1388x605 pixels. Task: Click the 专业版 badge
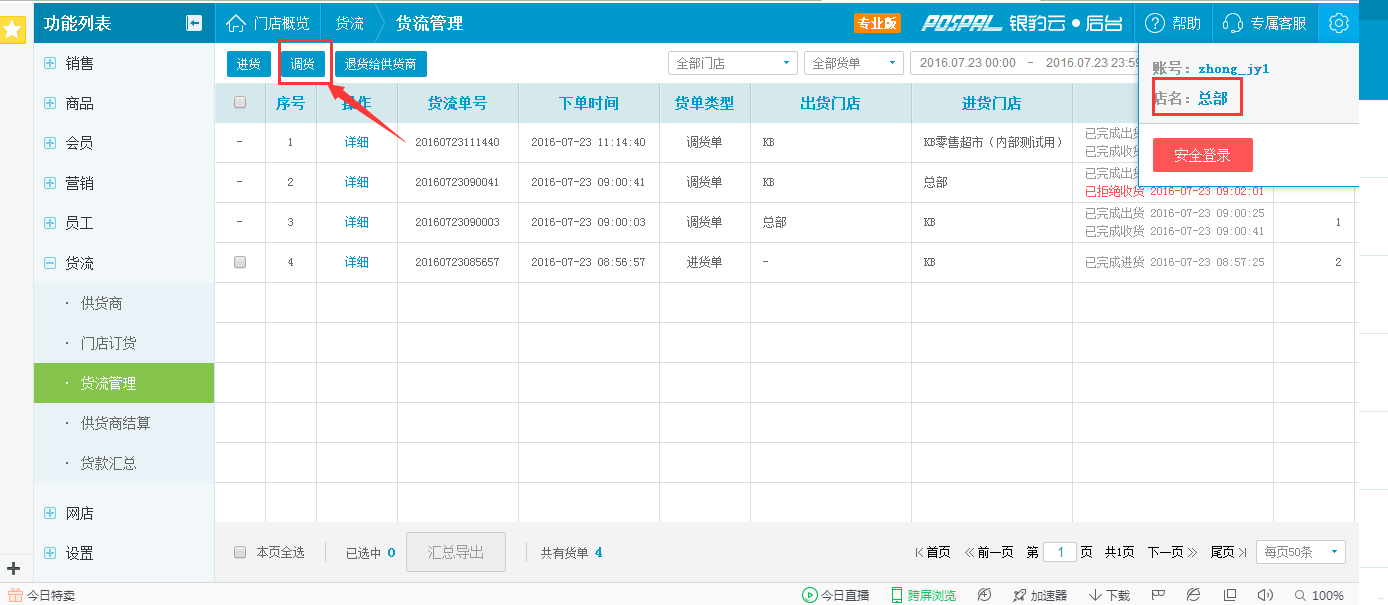(x=877, y=23)
